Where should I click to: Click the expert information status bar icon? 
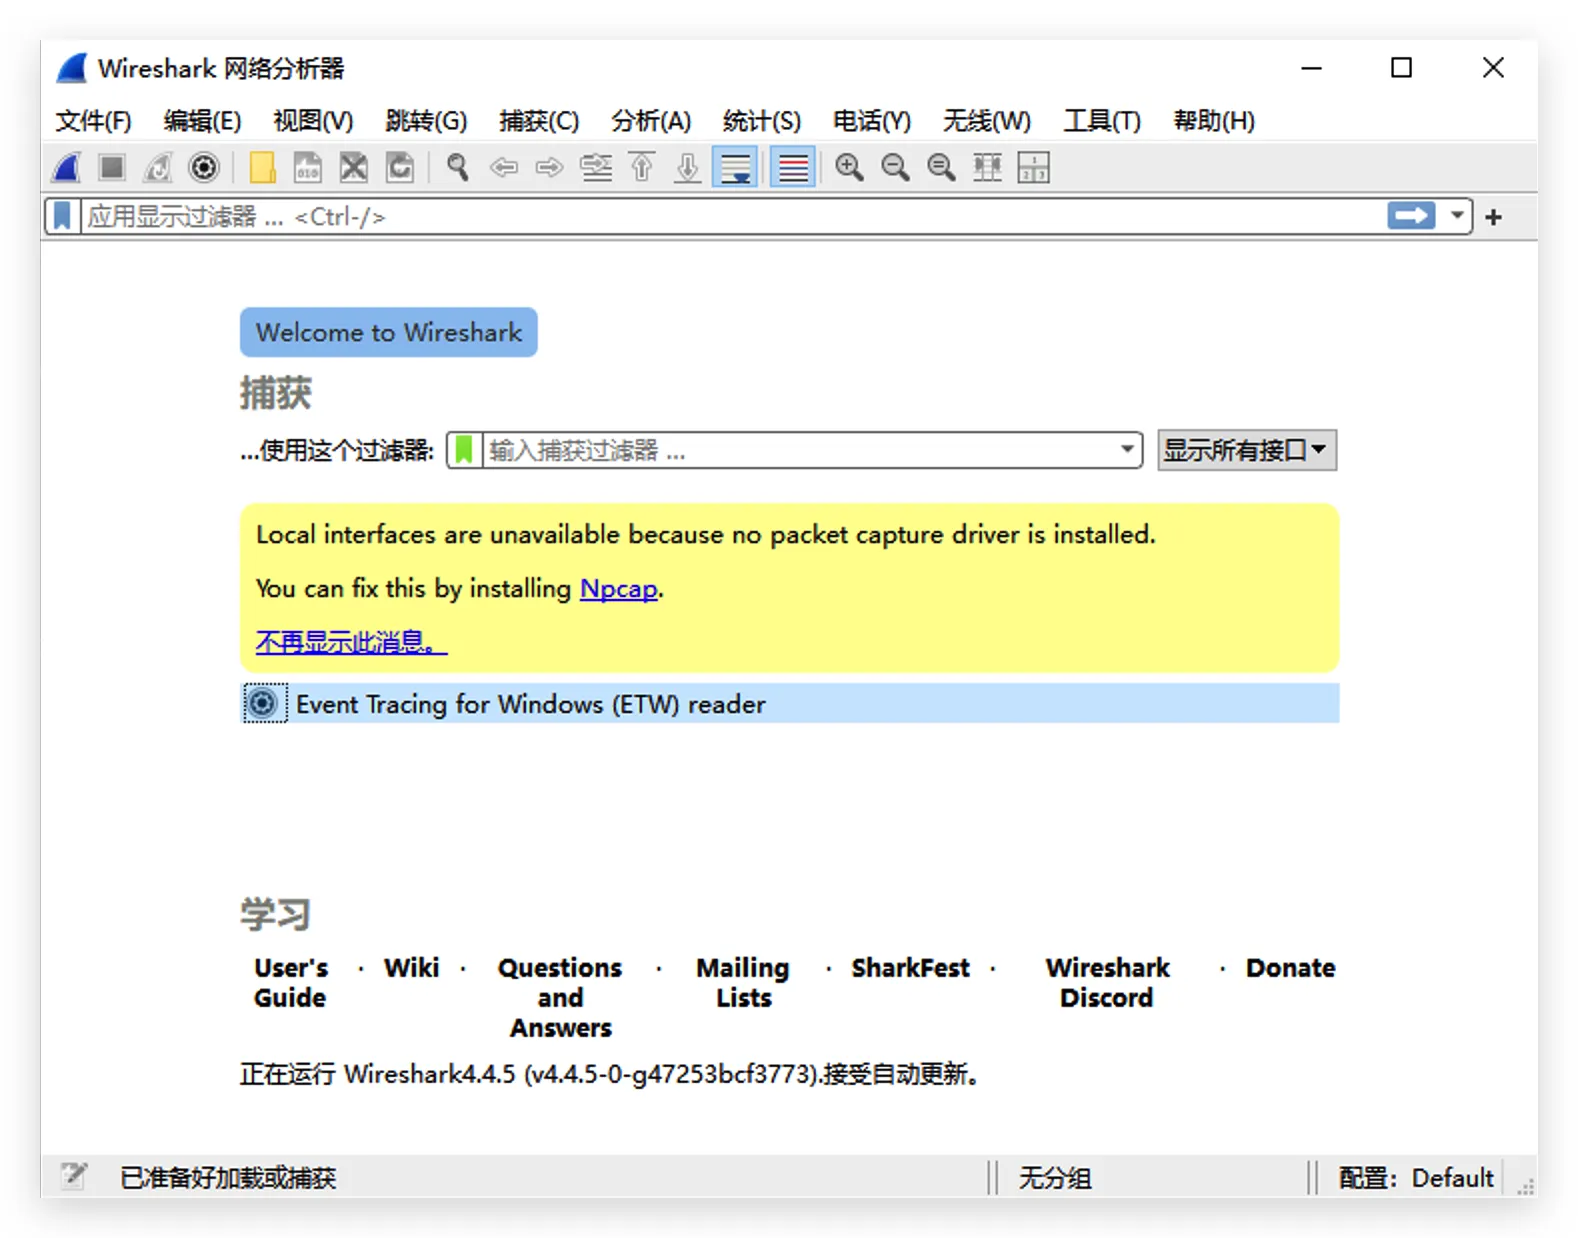[73, 1177]
